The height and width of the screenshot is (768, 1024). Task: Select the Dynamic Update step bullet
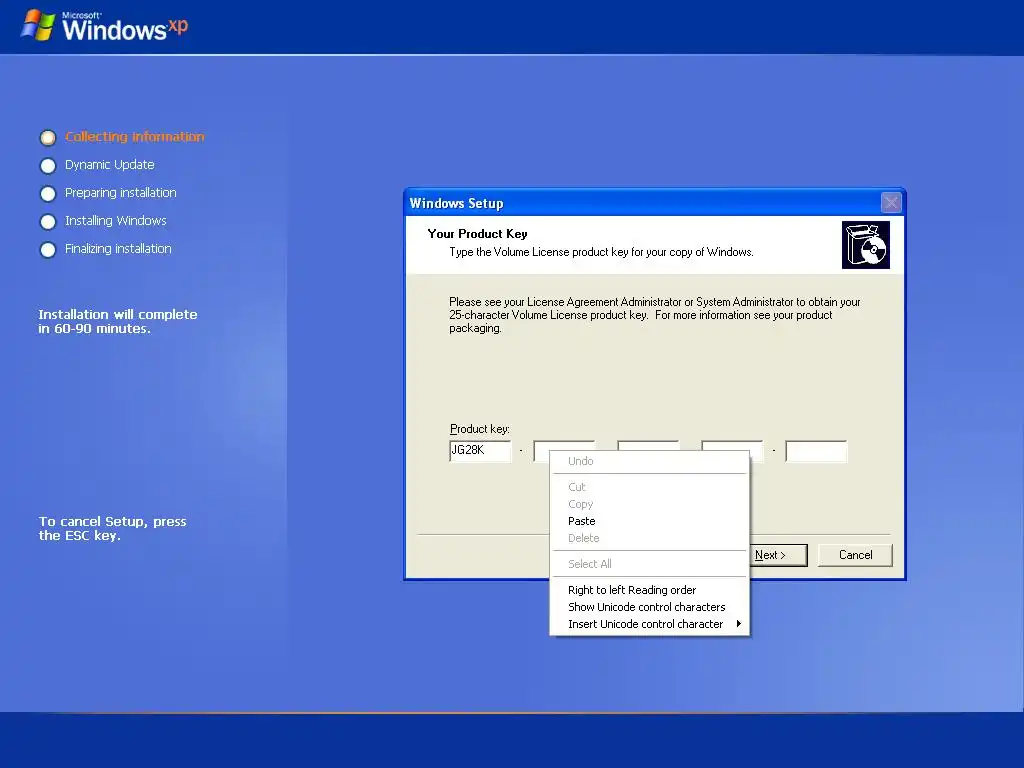(48, 166)
